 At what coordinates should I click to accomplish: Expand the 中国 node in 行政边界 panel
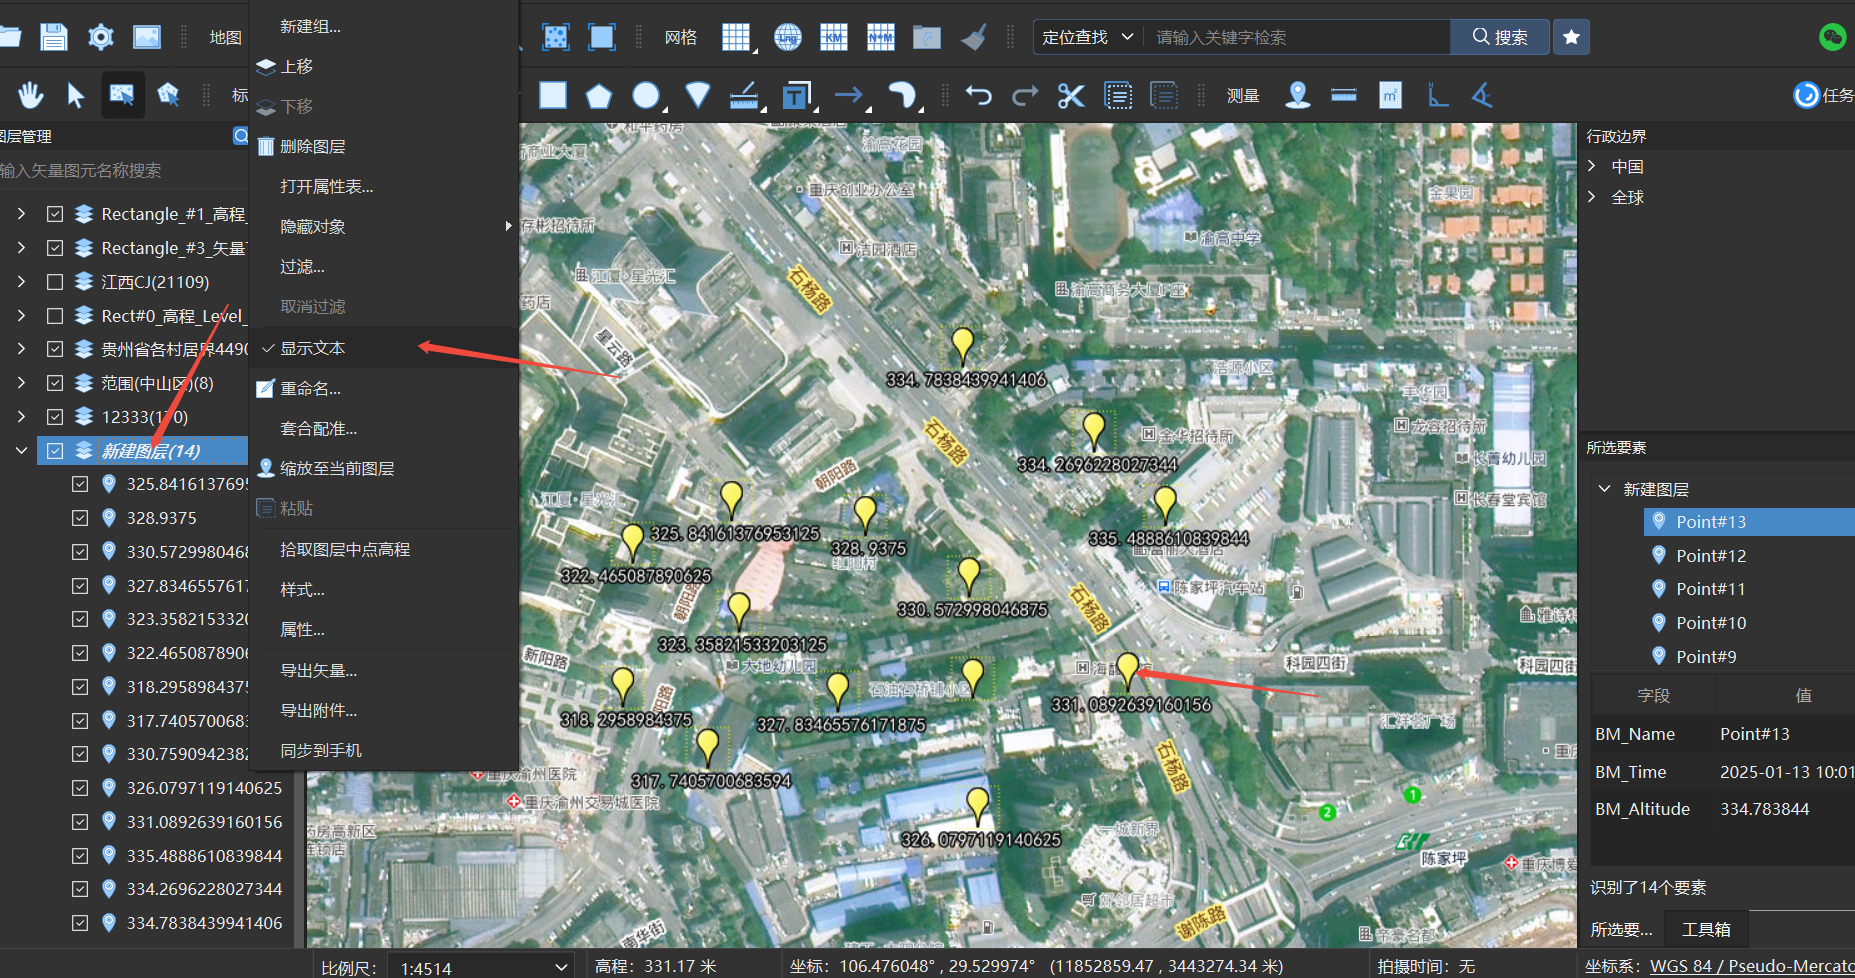tap(1592, 165)
